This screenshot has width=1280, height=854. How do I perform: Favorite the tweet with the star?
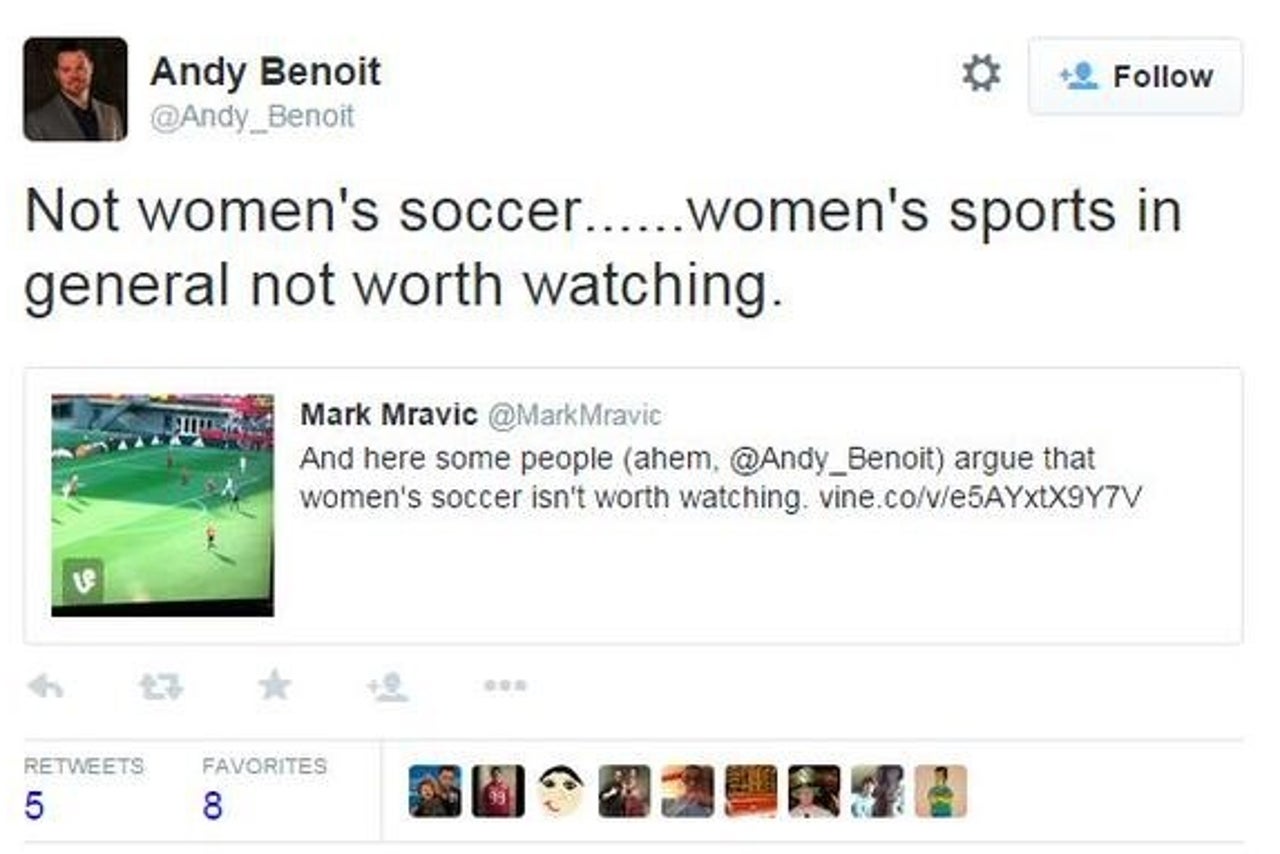coord(273,684)
